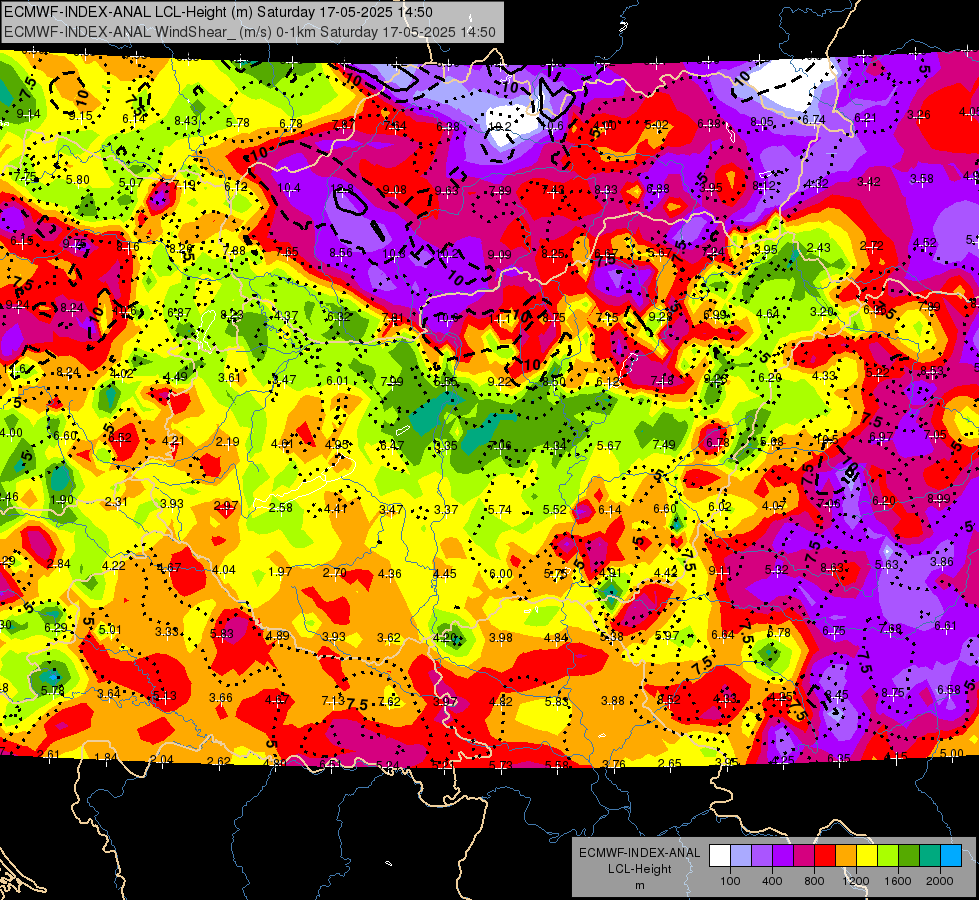
Task: Click the wind shear value 7.49
Action: click(664, 444)
